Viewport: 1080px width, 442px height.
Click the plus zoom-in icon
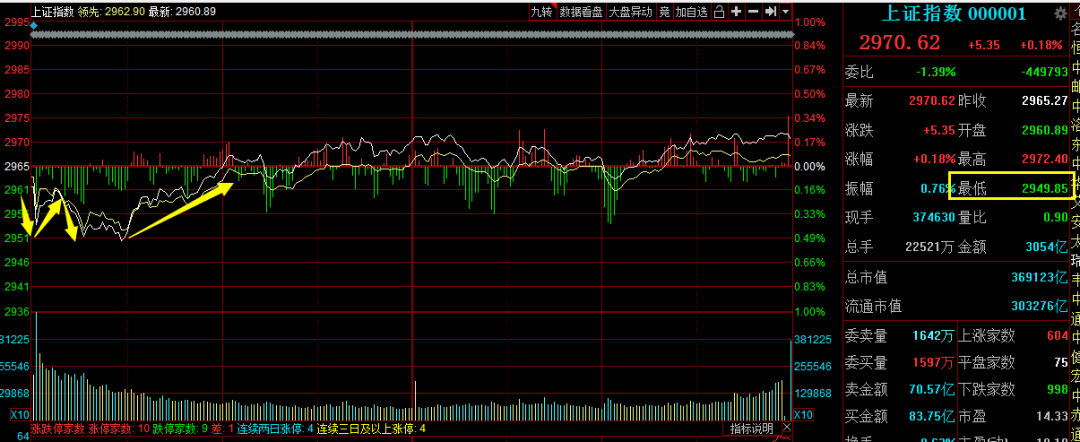click(x=737, y=11)
